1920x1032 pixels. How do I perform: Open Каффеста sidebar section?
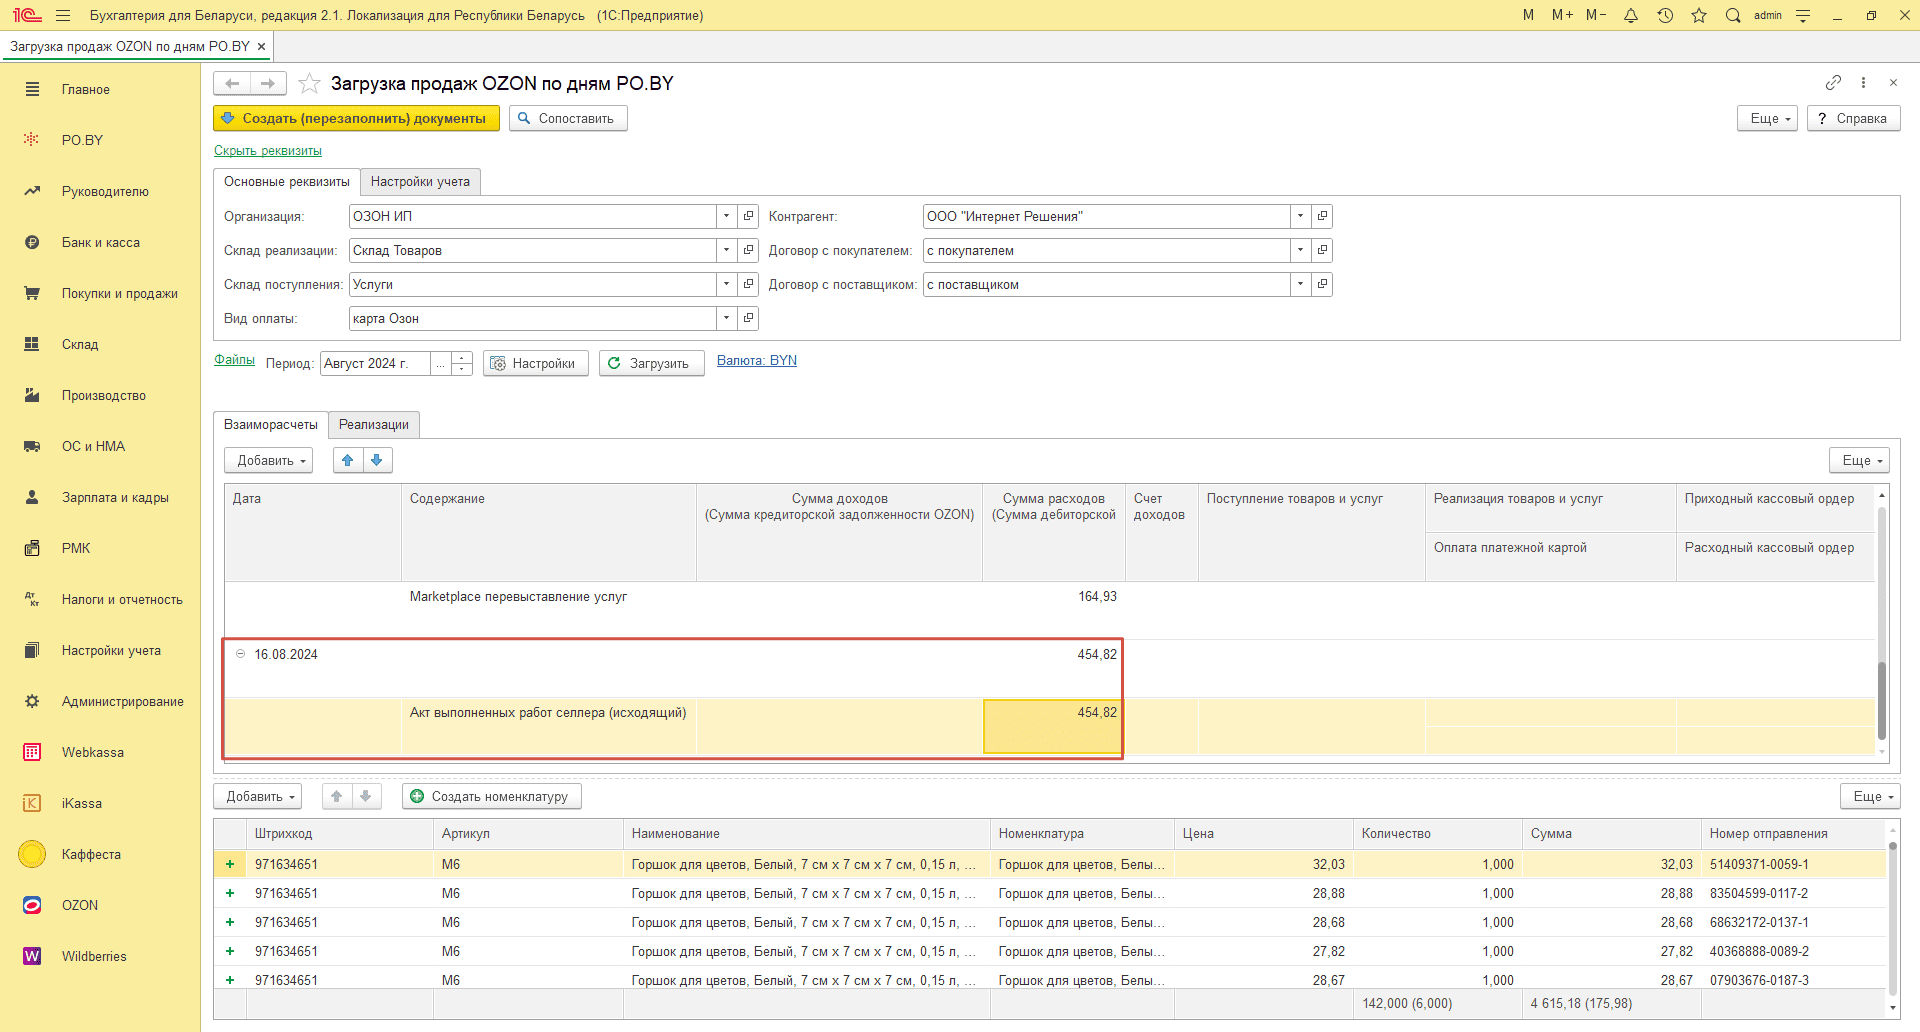point(91,855)
